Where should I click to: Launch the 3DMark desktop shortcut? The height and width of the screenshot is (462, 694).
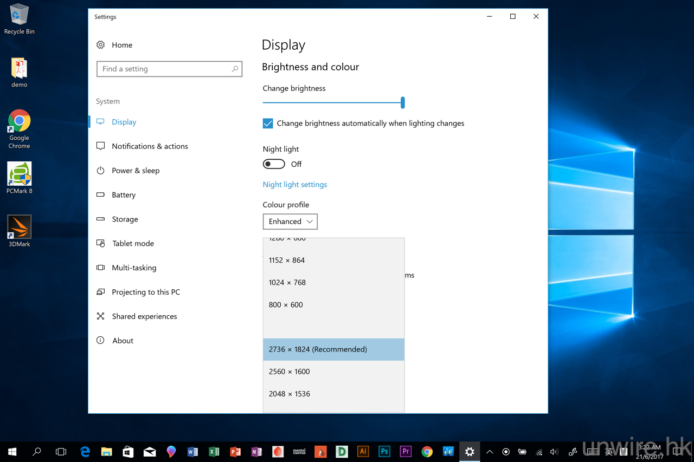tap(19, 227)
